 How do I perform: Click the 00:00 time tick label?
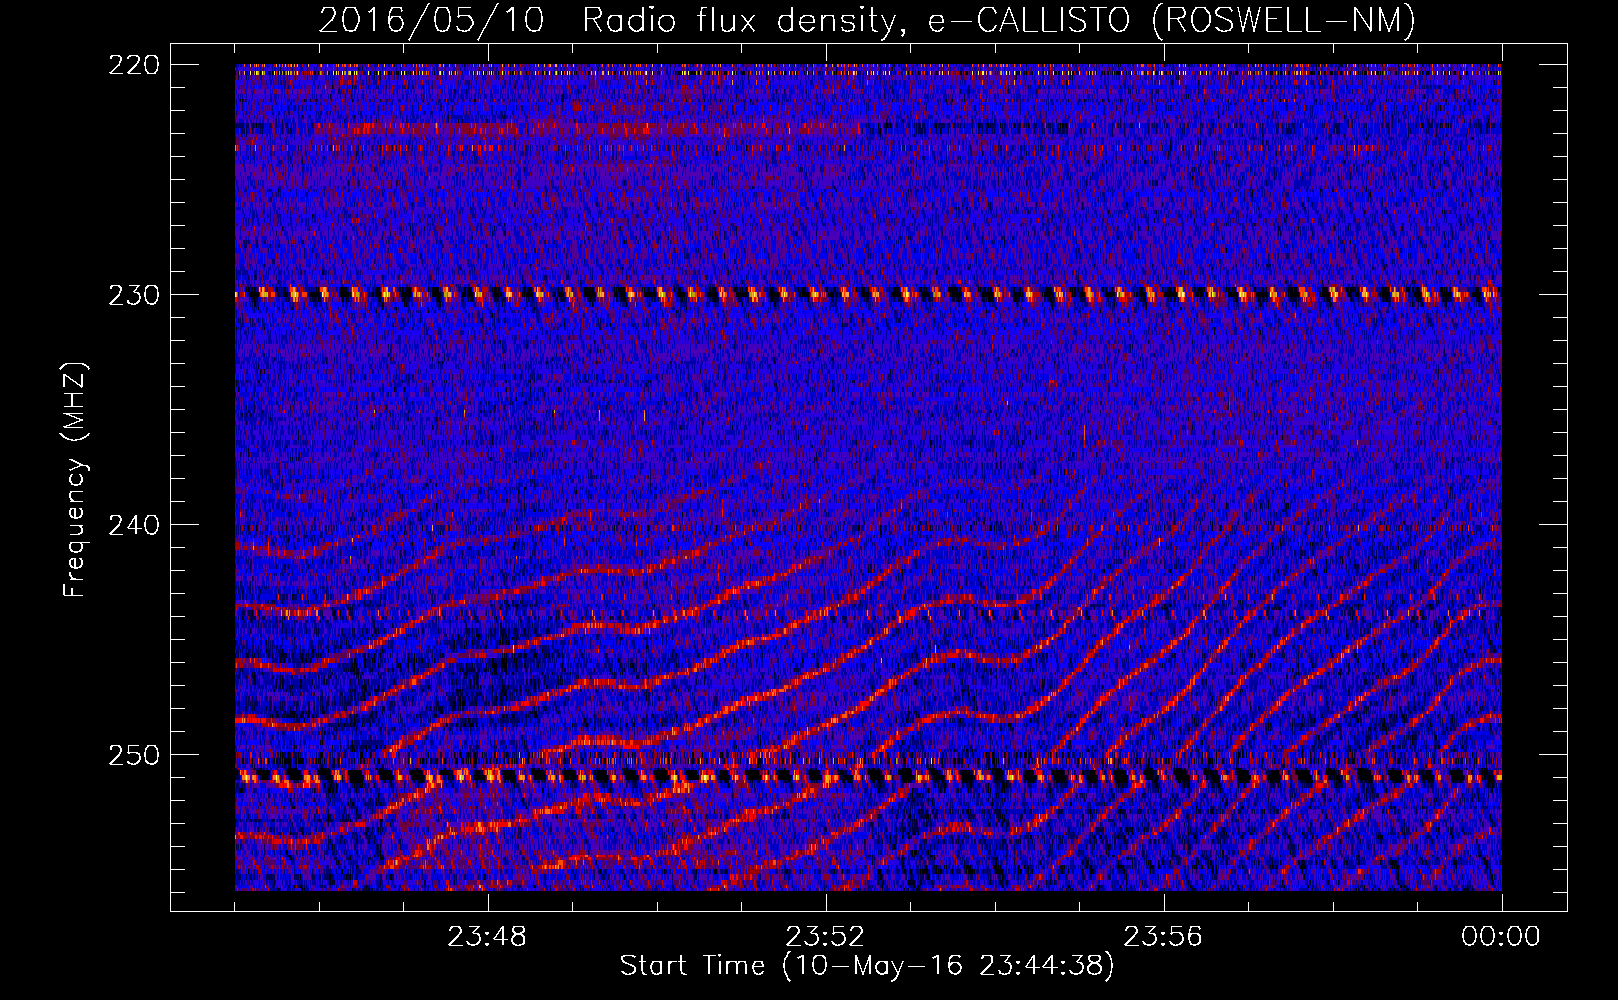(1501, 937)
